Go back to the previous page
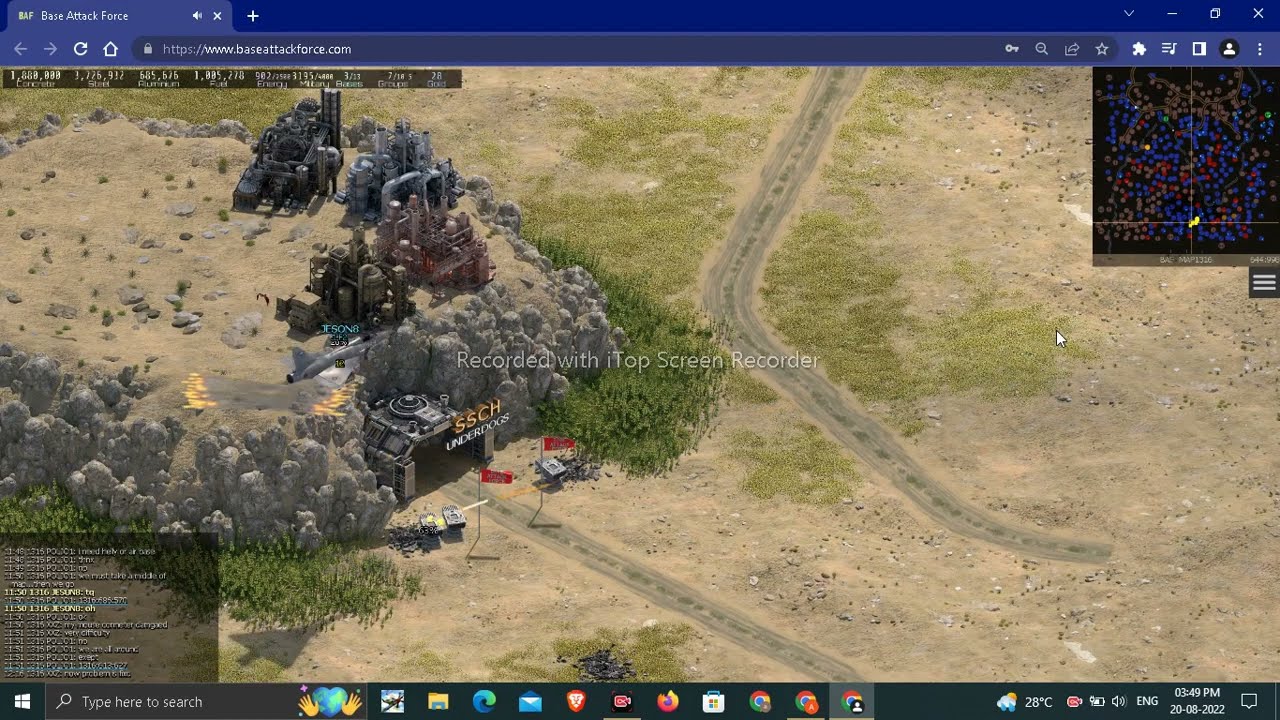This screenshot has width=1280, height=720. tap(21, 49)
